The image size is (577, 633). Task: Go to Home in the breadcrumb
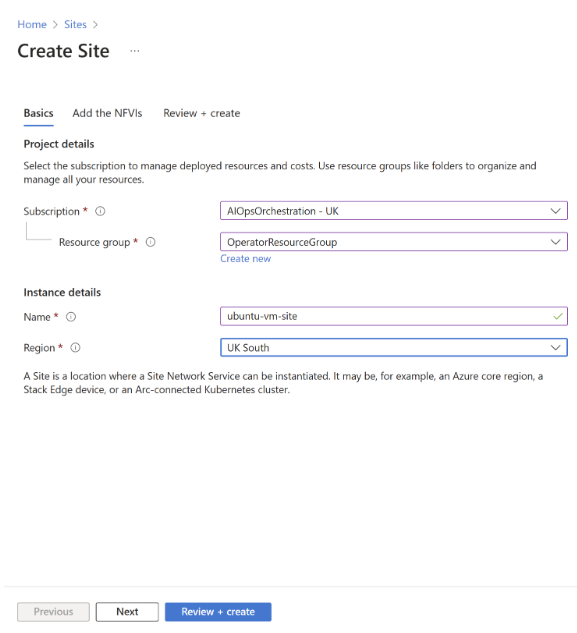click(x=32, y=25)
